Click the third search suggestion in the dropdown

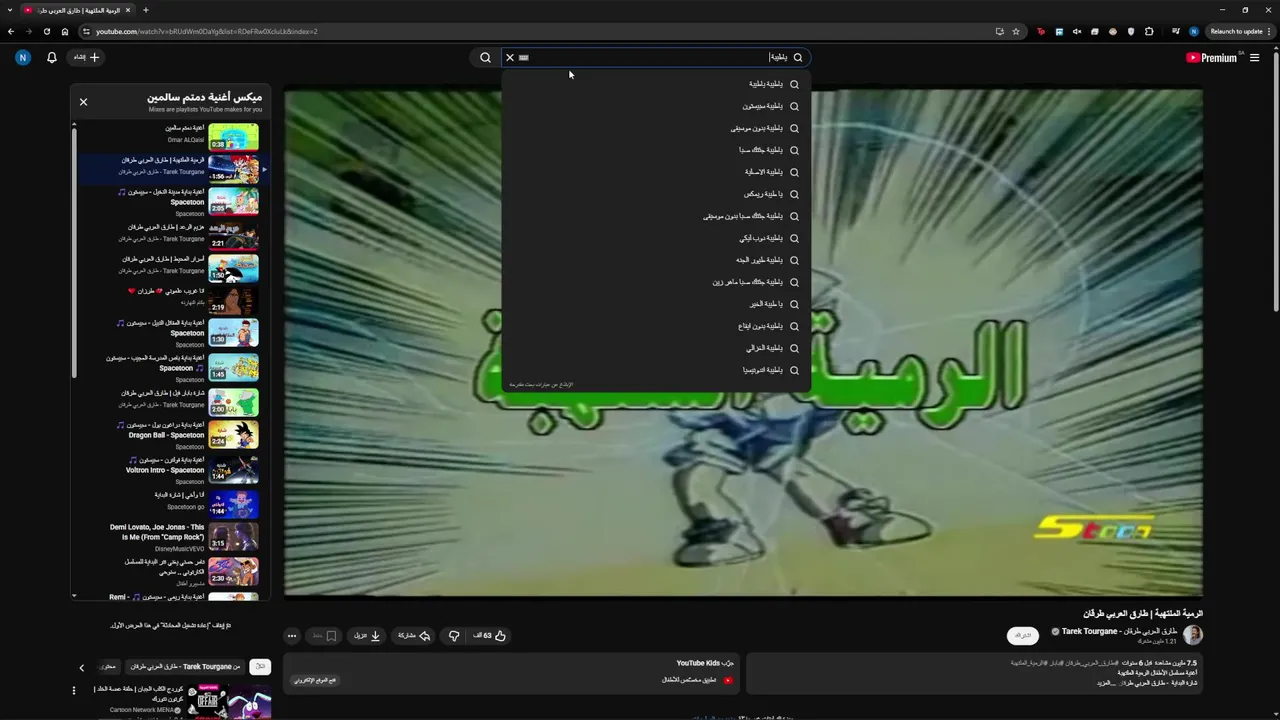[x=655, y=128]
